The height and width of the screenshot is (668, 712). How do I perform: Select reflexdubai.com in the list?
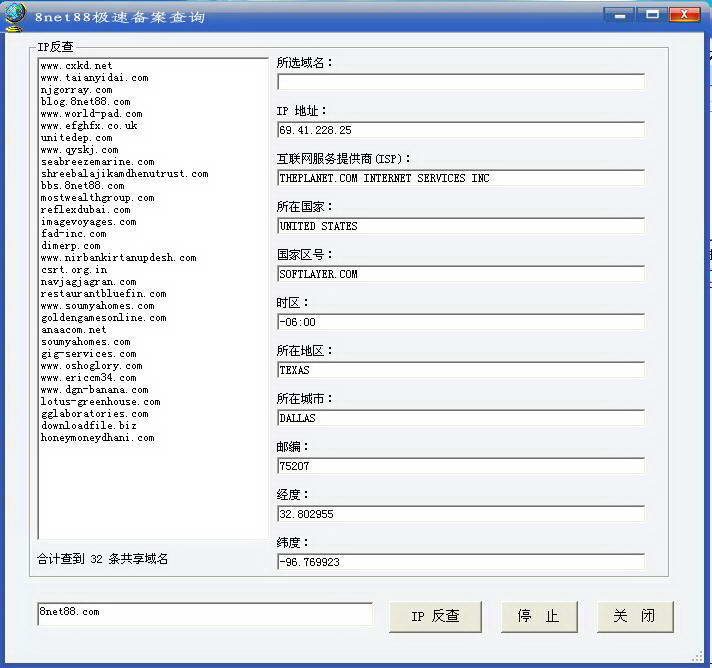[x=85, y=210]
